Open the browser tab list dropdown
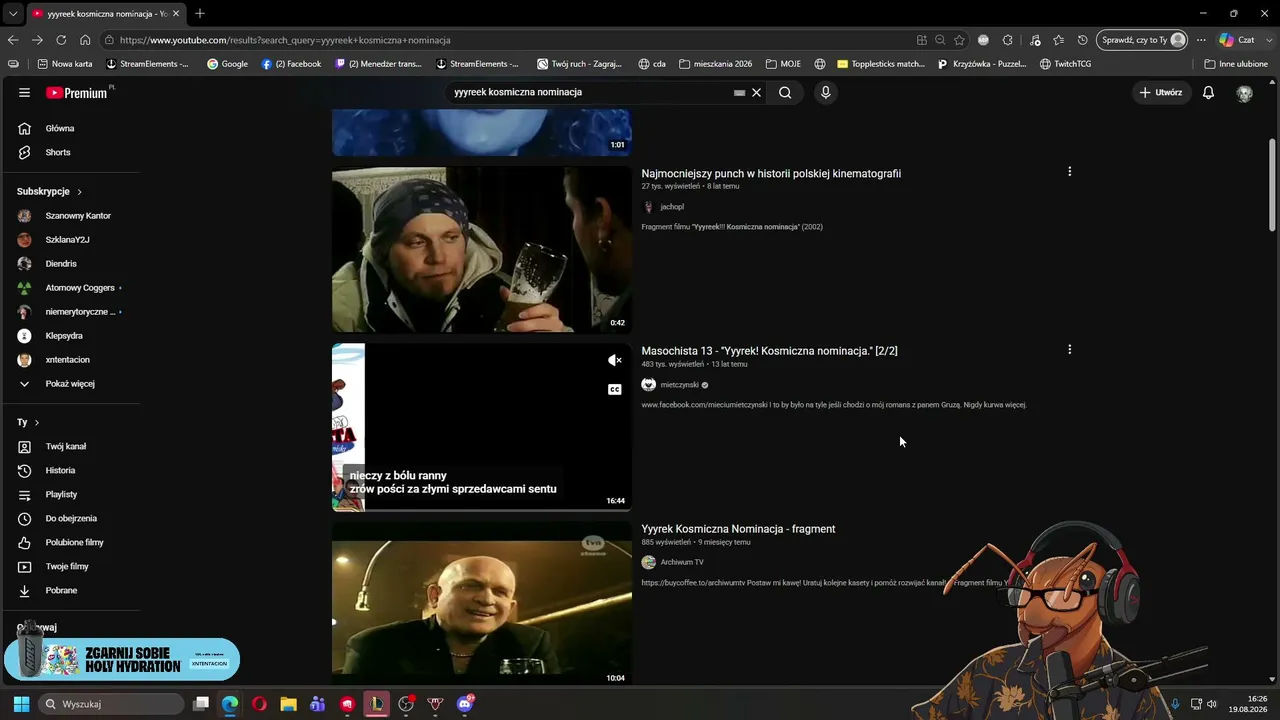This screenshot has height=720, width=1280. [x=12, y=14]
